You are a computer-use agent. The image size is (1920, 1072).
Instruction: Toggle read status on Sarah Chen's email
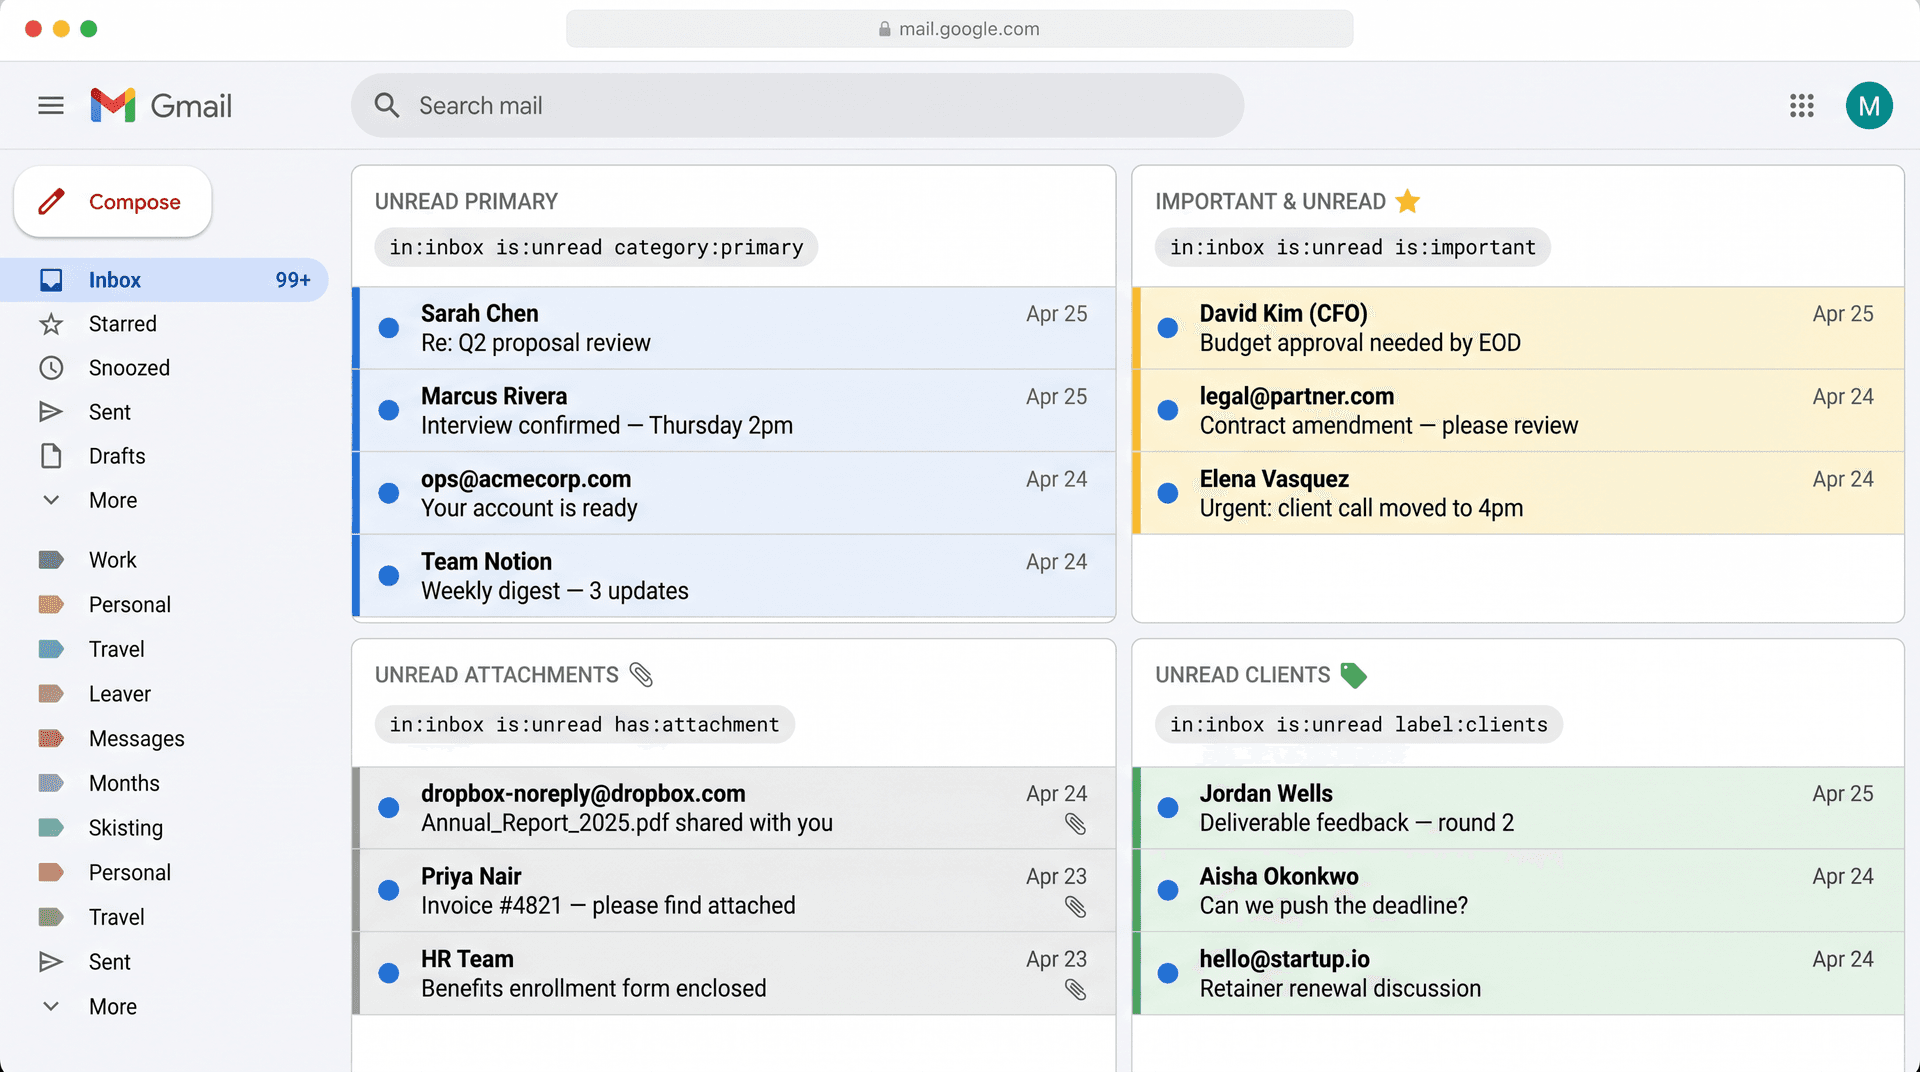click(x=389, y=327)
